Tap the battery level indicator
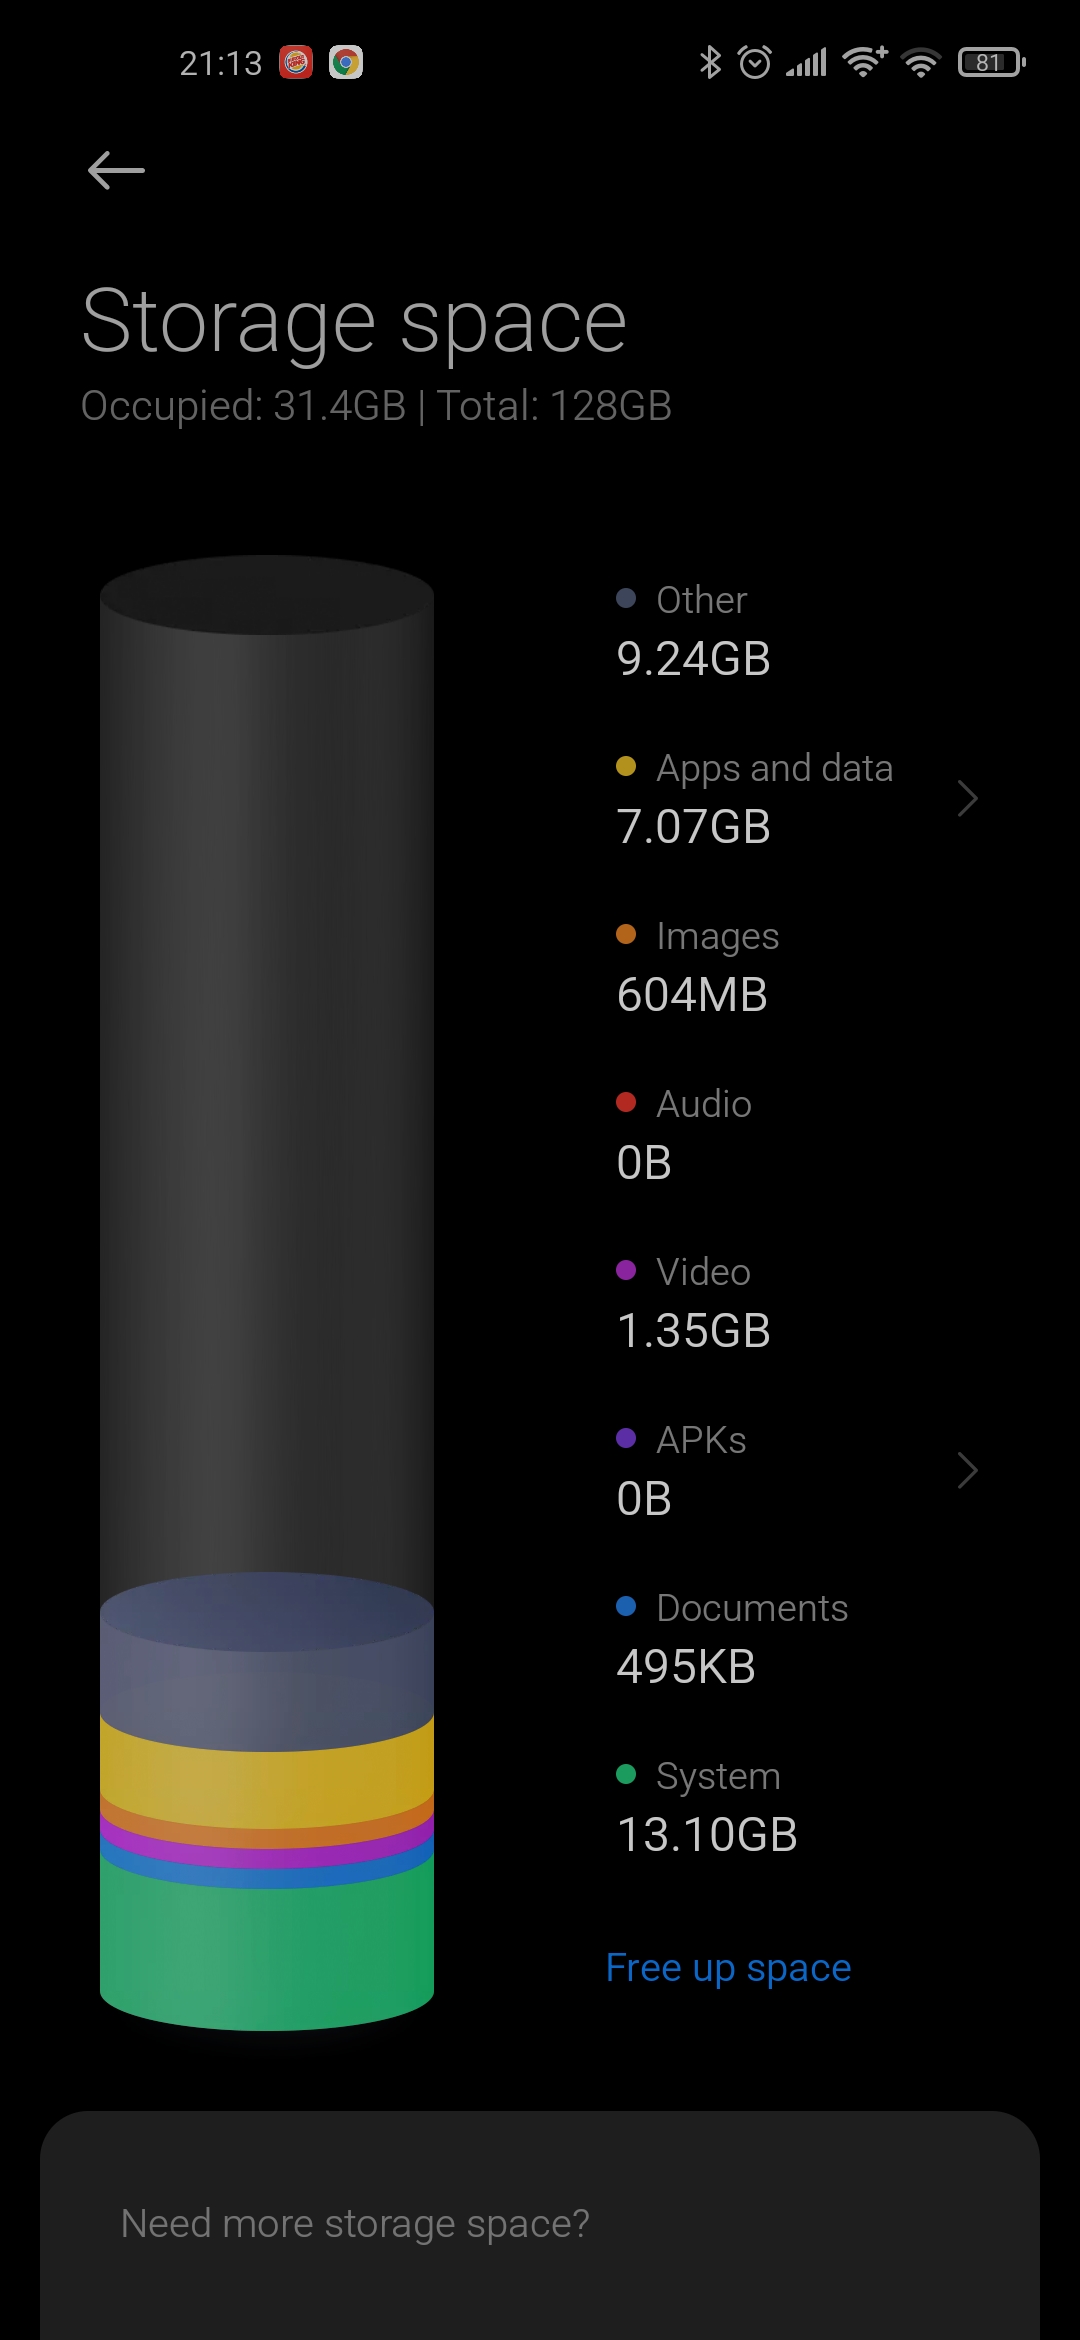Viewport: 1080px width, 2340px height. point(992,62)
